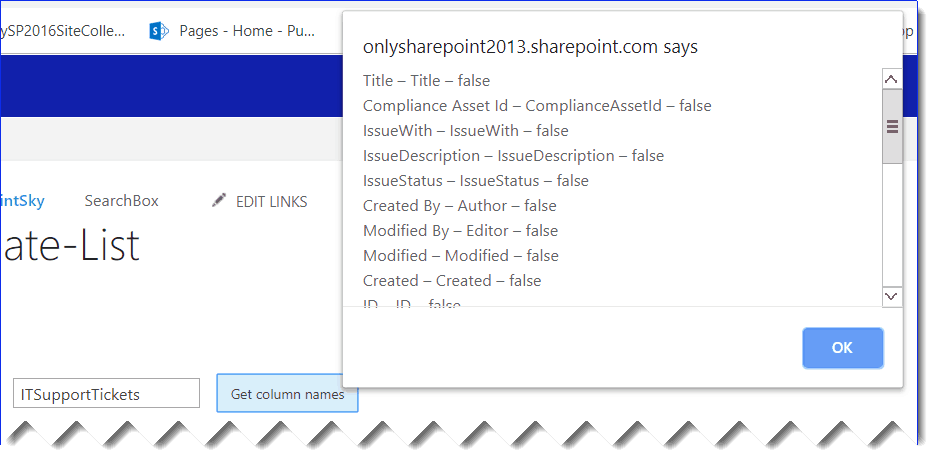Open the SearchBox navigation link
Viewport: 933px width, 461px height.
coord(121,201)
